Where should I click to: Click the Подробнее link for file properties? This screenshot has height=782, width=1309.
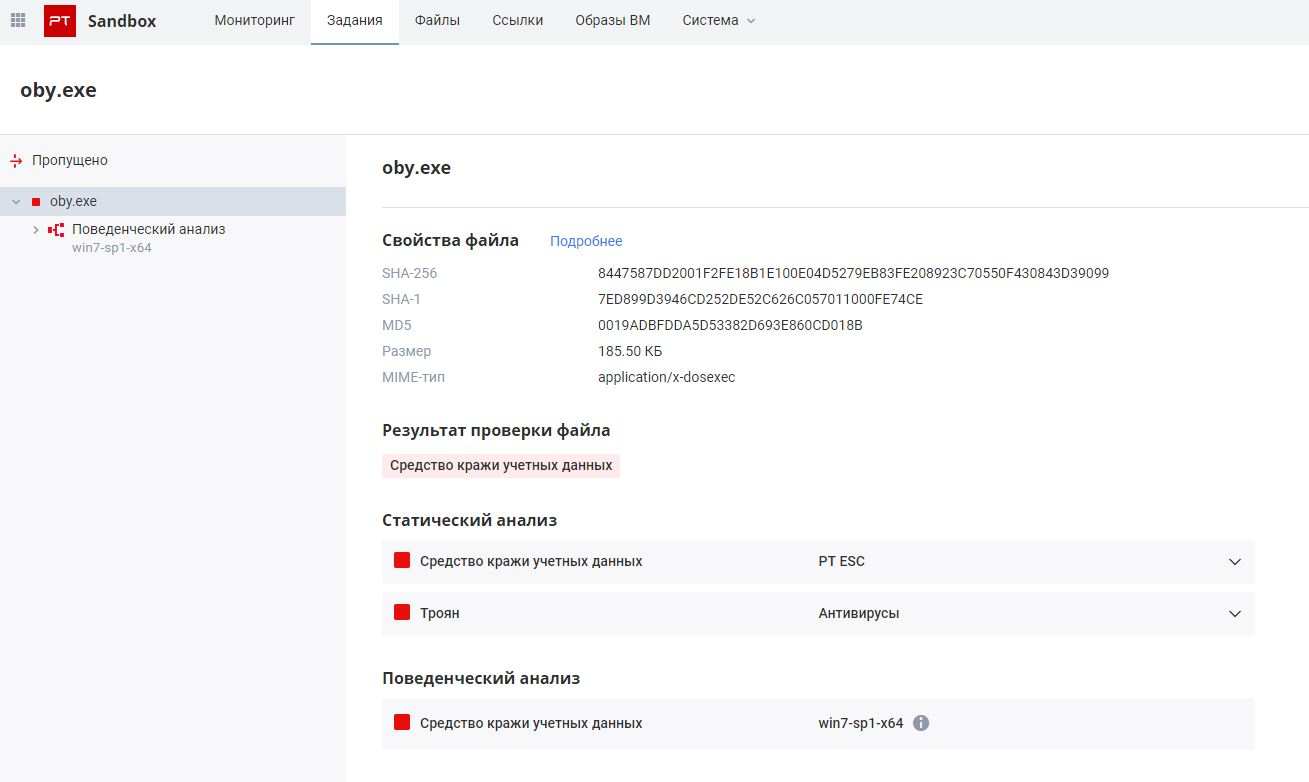[x=586, y=241]
